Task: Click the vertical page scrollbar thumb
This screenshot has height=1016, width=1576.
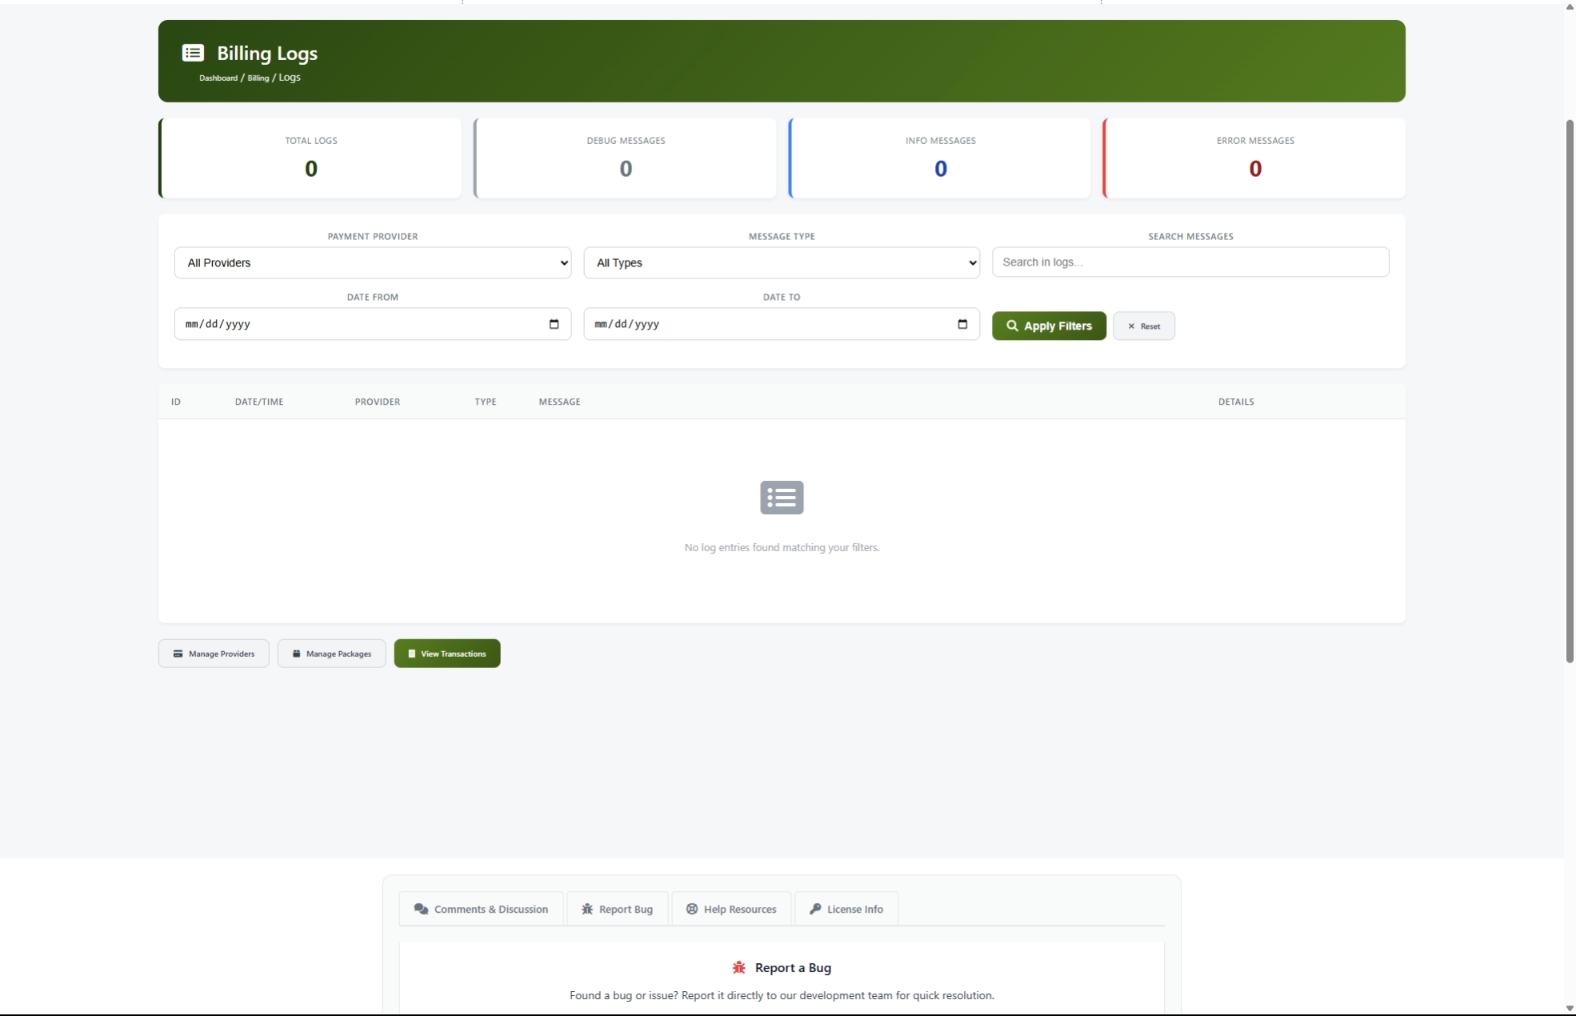Action: point(1569,390)
